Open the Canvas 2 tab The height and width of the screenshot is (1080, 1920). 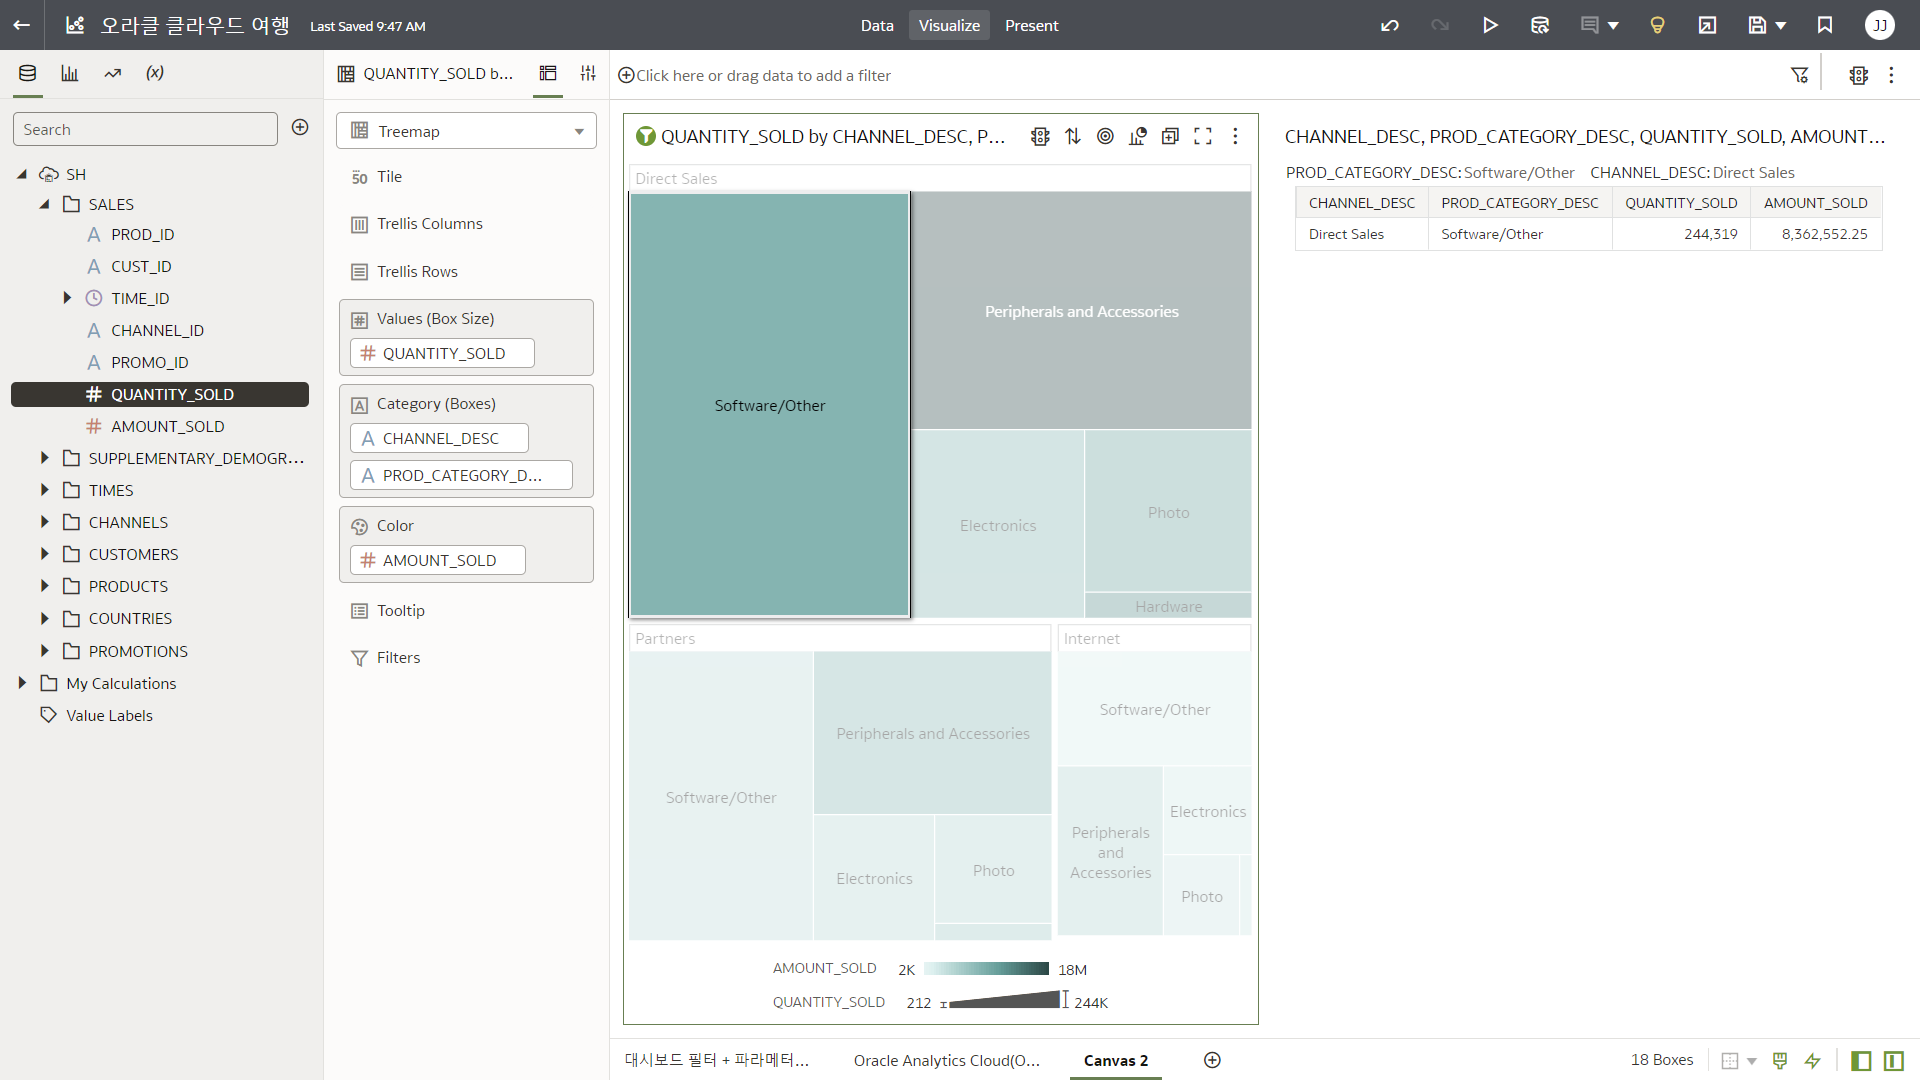coord(1115,1060)
